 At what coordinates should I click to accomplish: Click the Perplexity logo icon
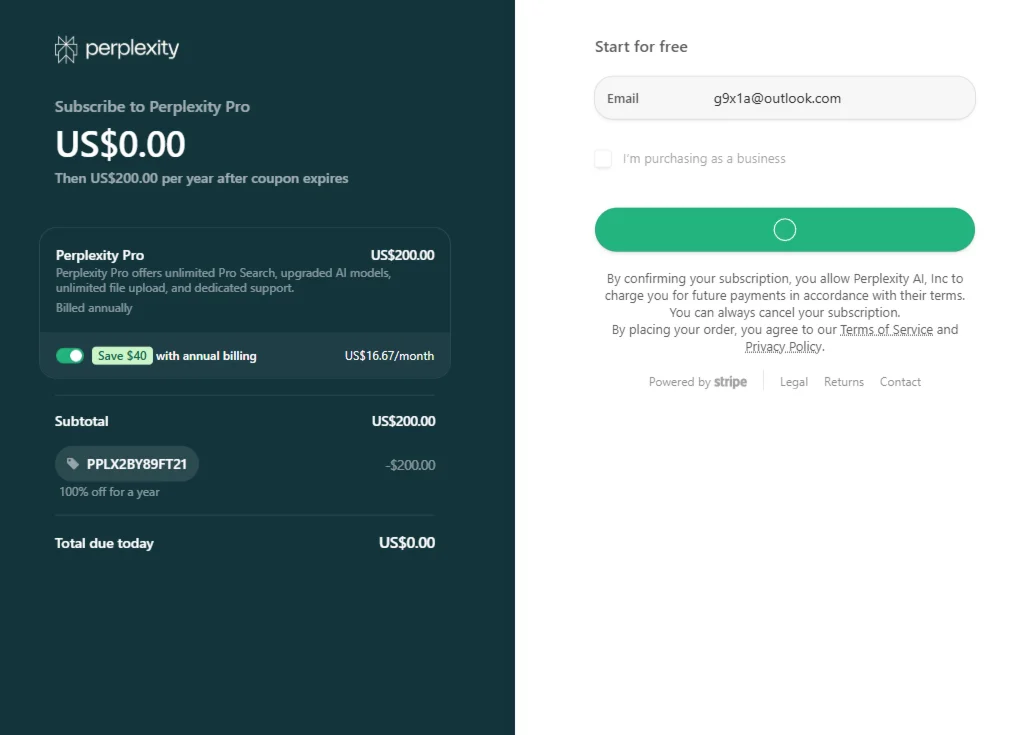pyautogui.click(x=66, y=49)
